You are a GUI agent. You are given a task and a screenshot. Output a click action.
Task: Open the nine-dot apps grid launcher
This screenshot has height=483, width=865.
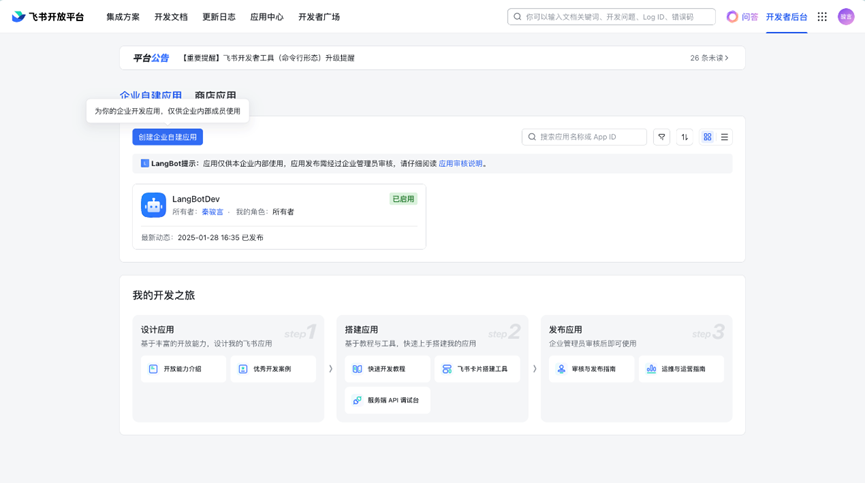click(822, 17)
